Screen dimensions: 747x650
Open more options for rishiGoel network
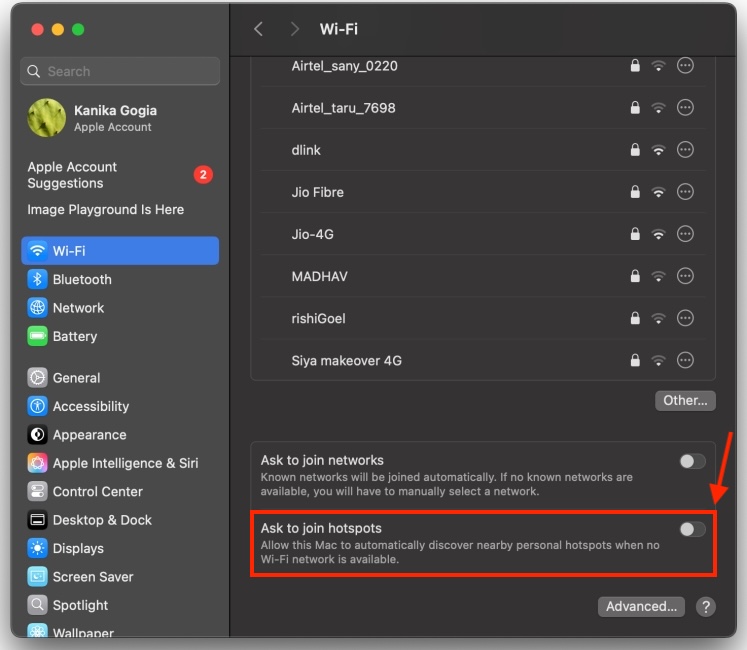(x=685, y=318)
